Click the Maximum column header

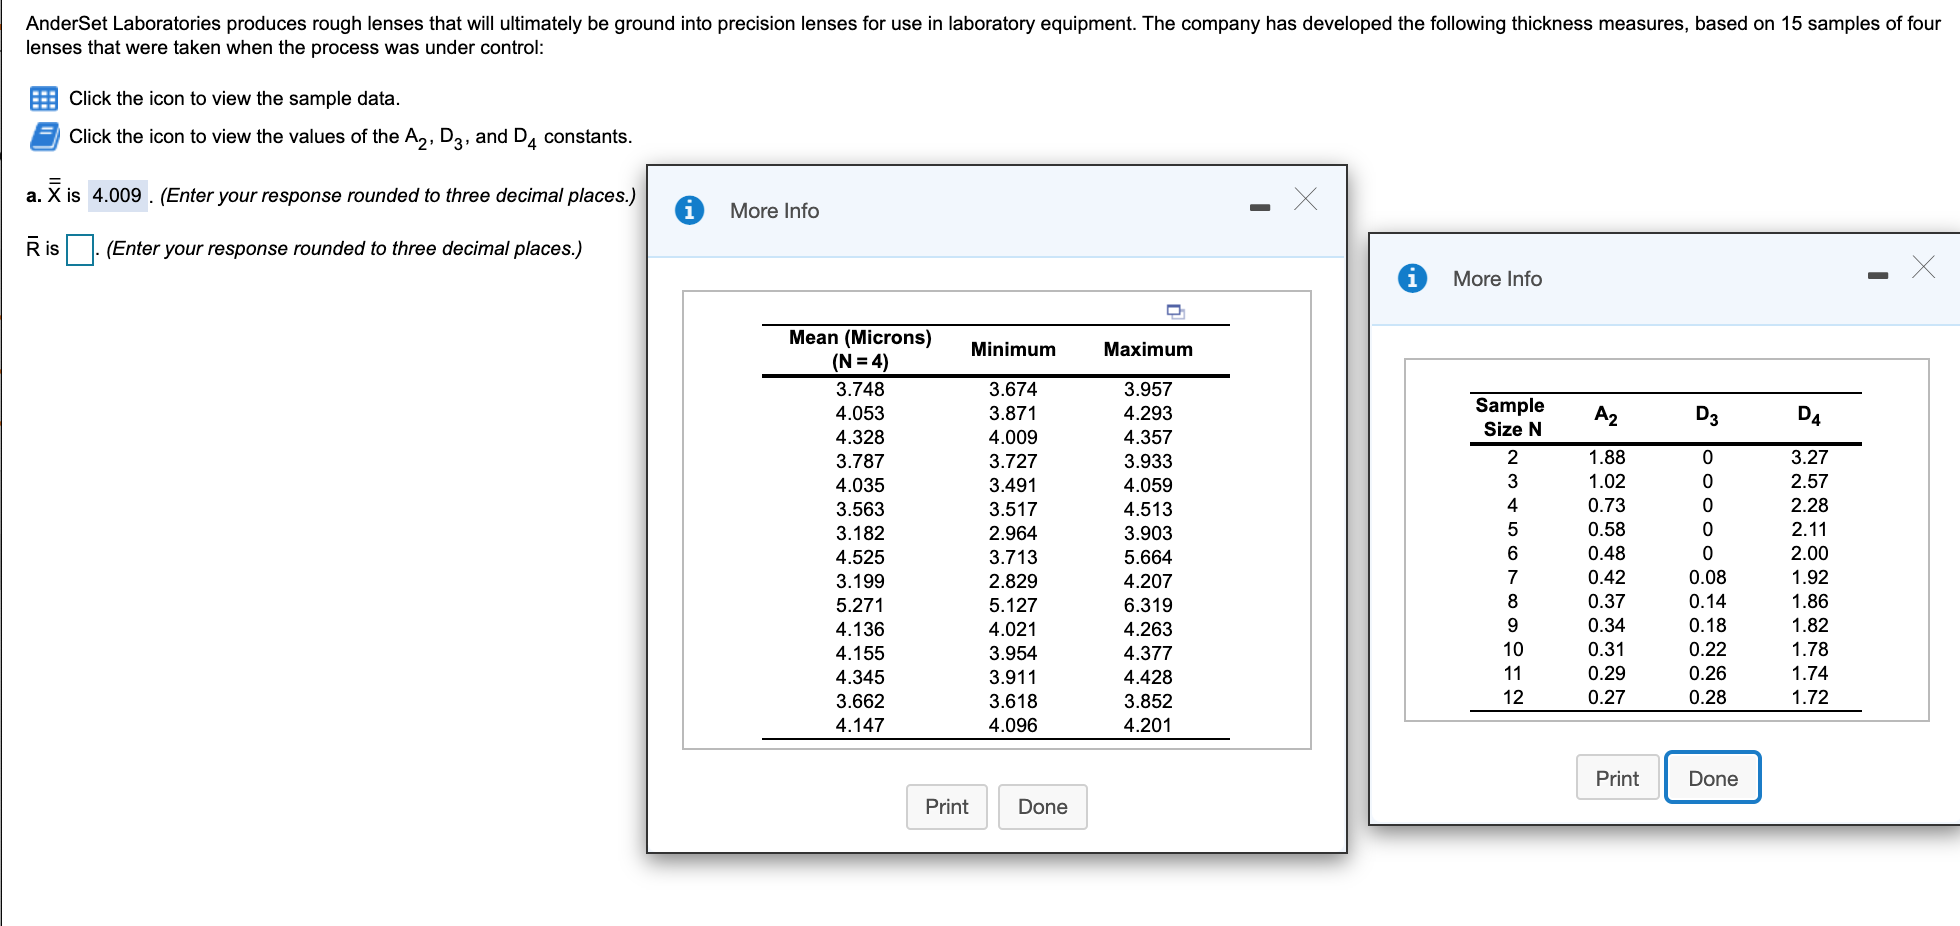pos(1147,349)
